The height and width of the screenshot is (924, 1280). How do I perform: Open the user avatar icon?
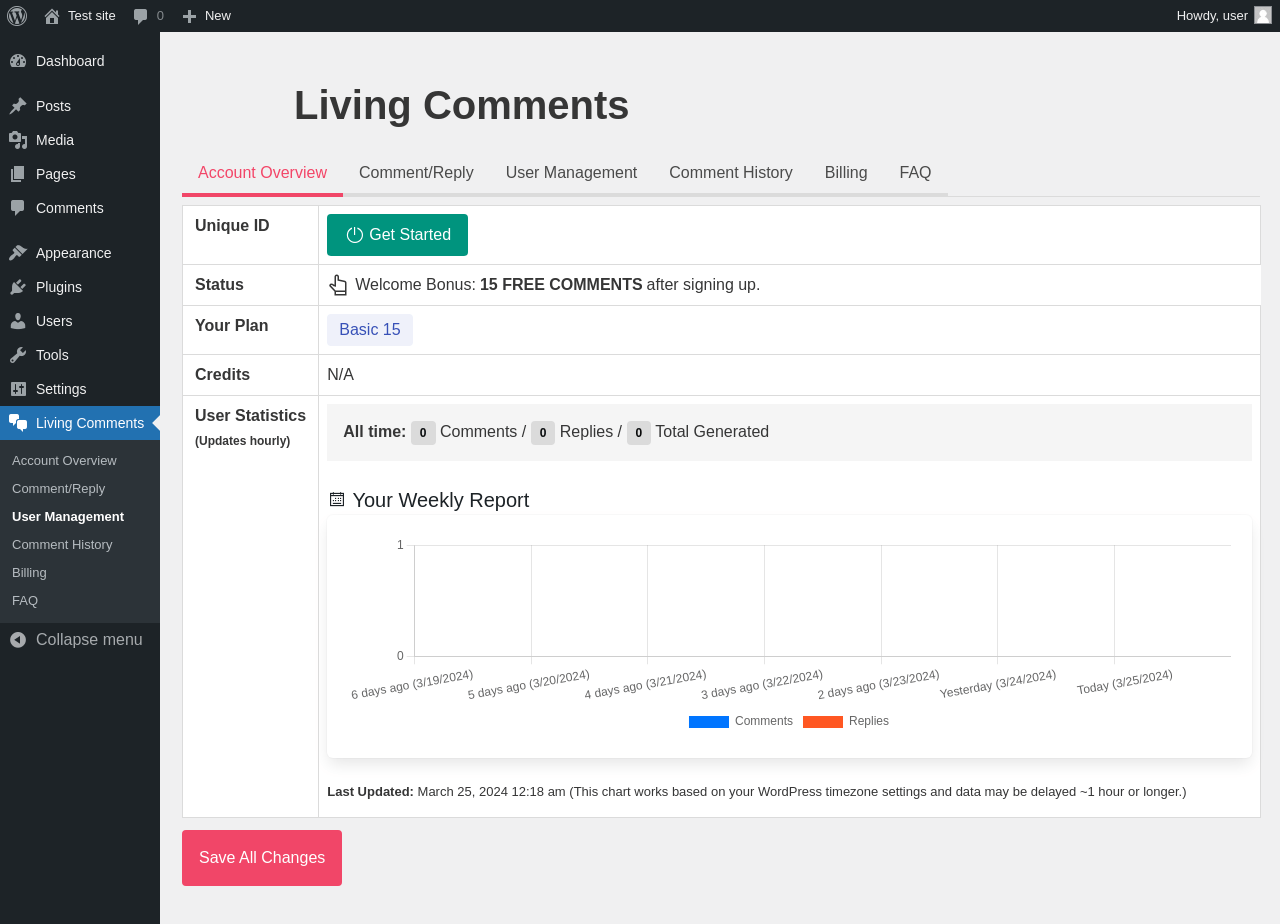click(1263, 15)
